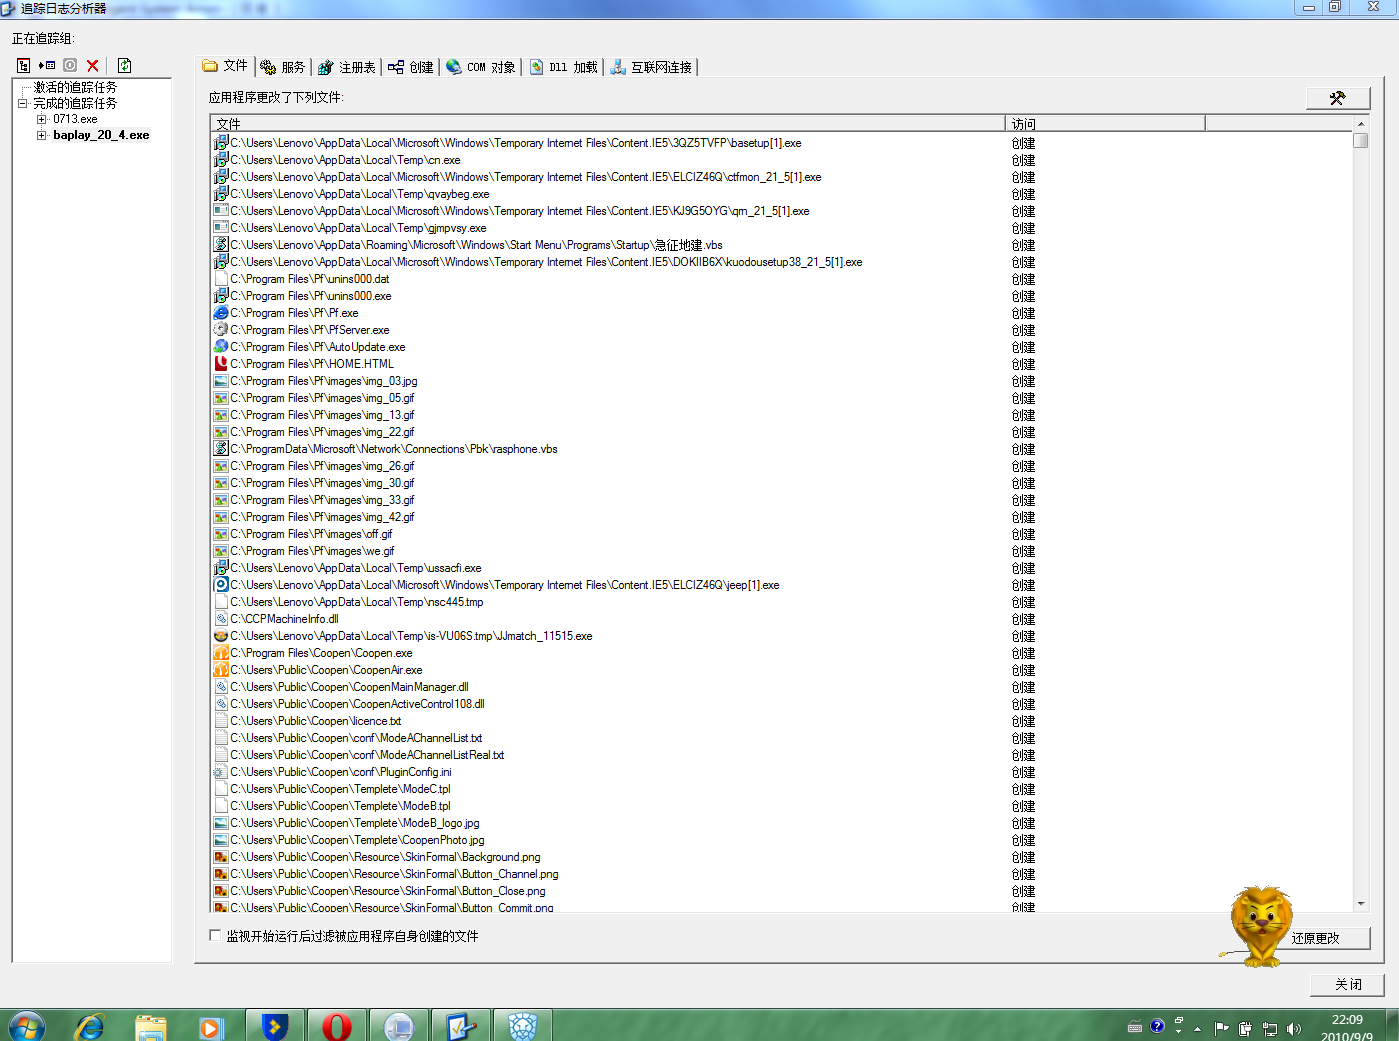This screenshot has height=1041, width=1399.
Task: Open the Opera browser from the taskbar
Action: [x=337, y=1026]
